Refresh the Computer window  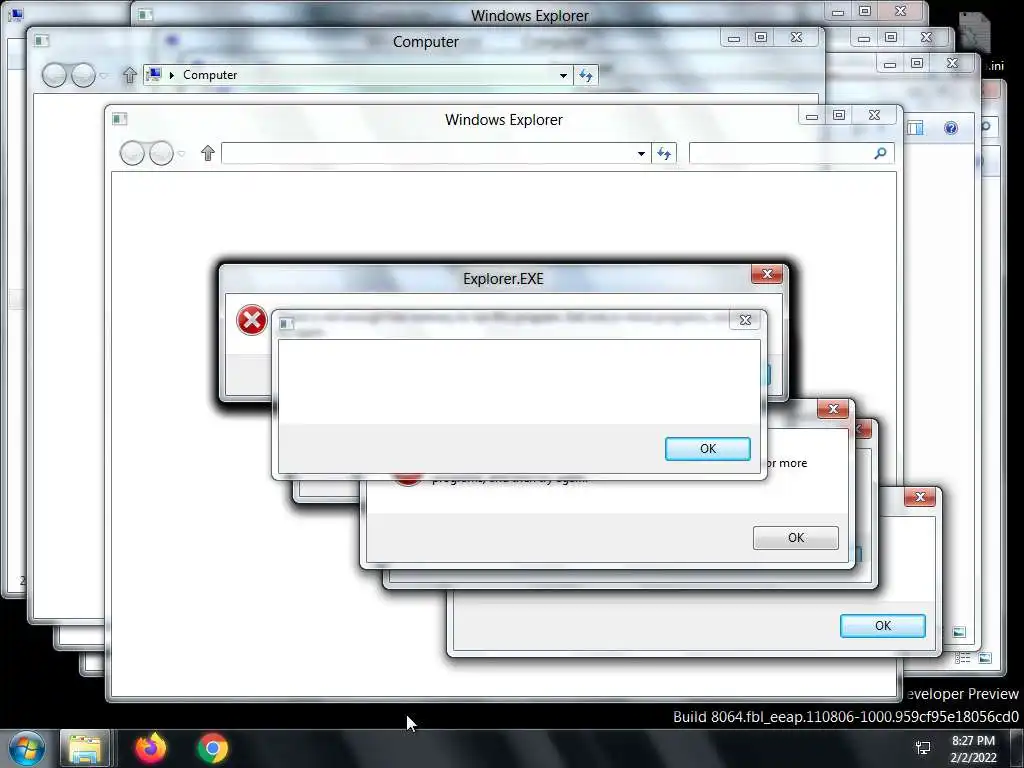pos(586,76)
